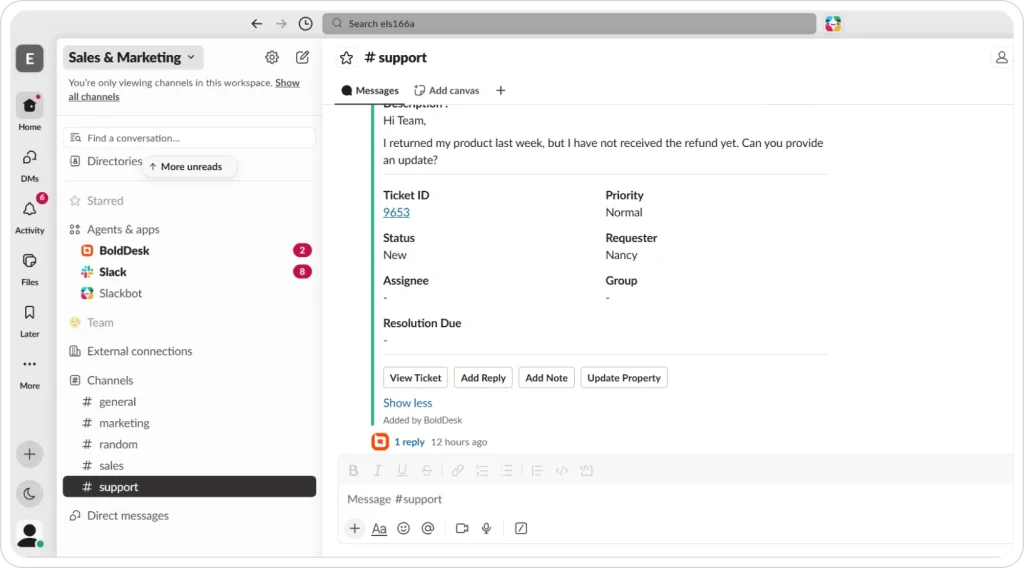The image size is (1024, 568).
Task: Click More unreads button
Action: point(189,166)
